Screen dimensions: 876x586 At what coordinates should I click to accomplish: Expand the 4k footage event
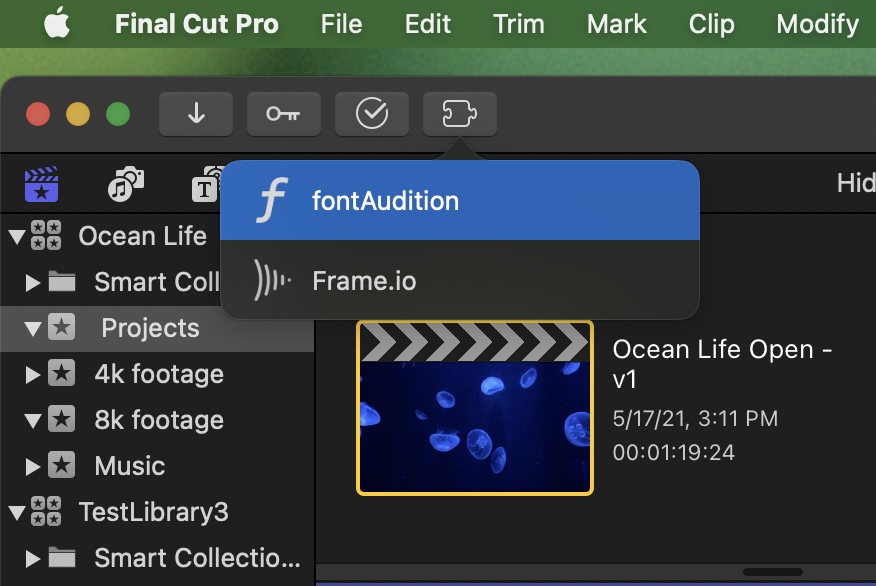33,375
